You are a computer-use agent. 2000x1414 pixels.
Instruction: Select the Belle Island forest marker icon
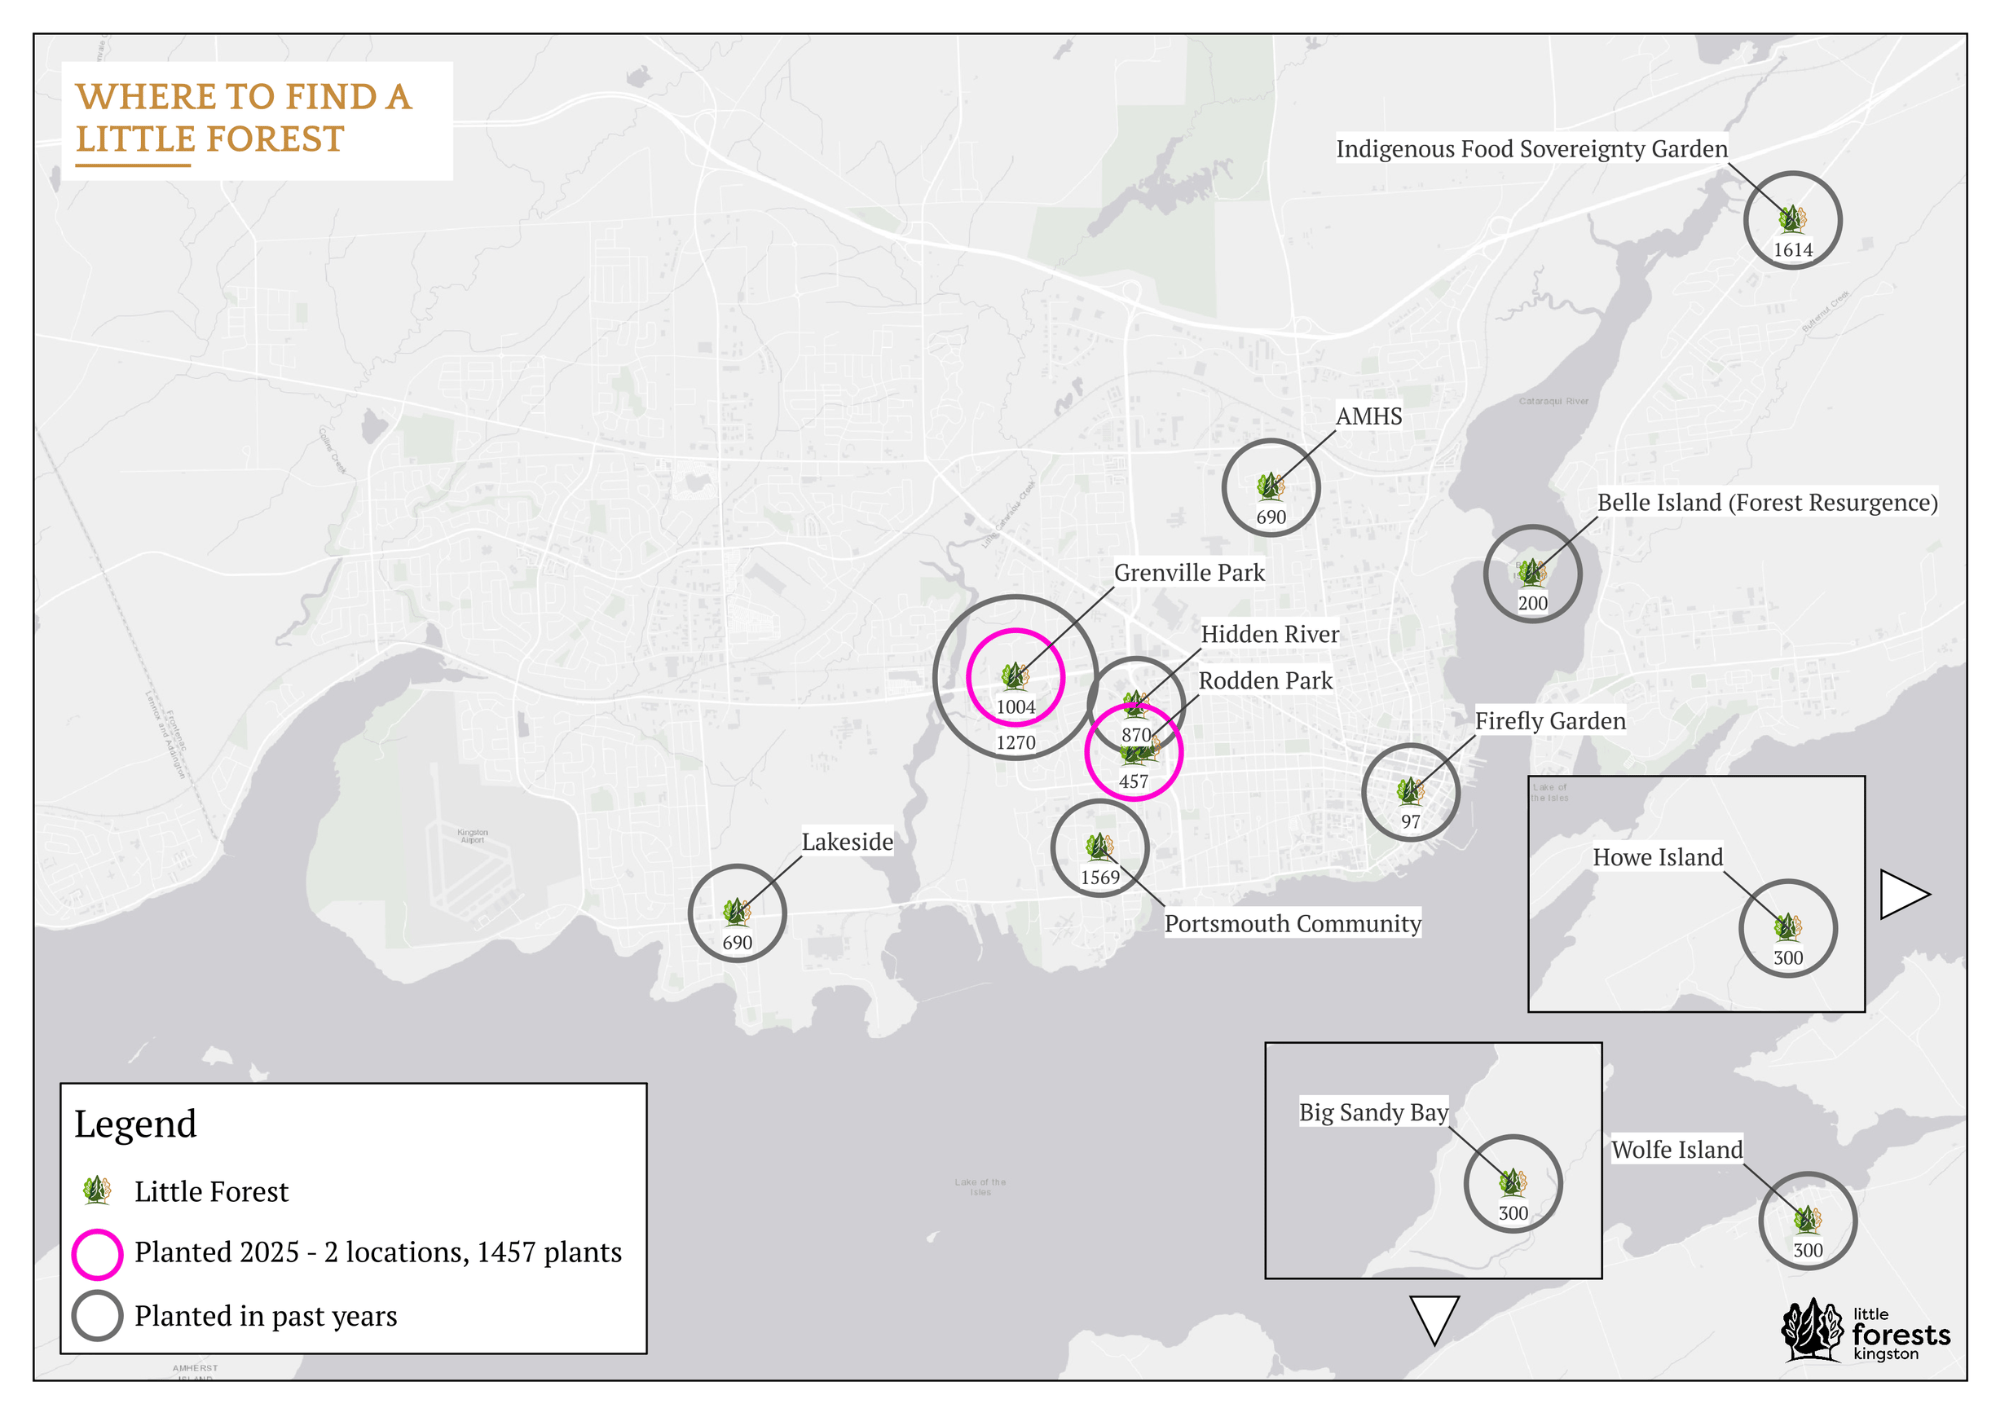click(1531, 572)
